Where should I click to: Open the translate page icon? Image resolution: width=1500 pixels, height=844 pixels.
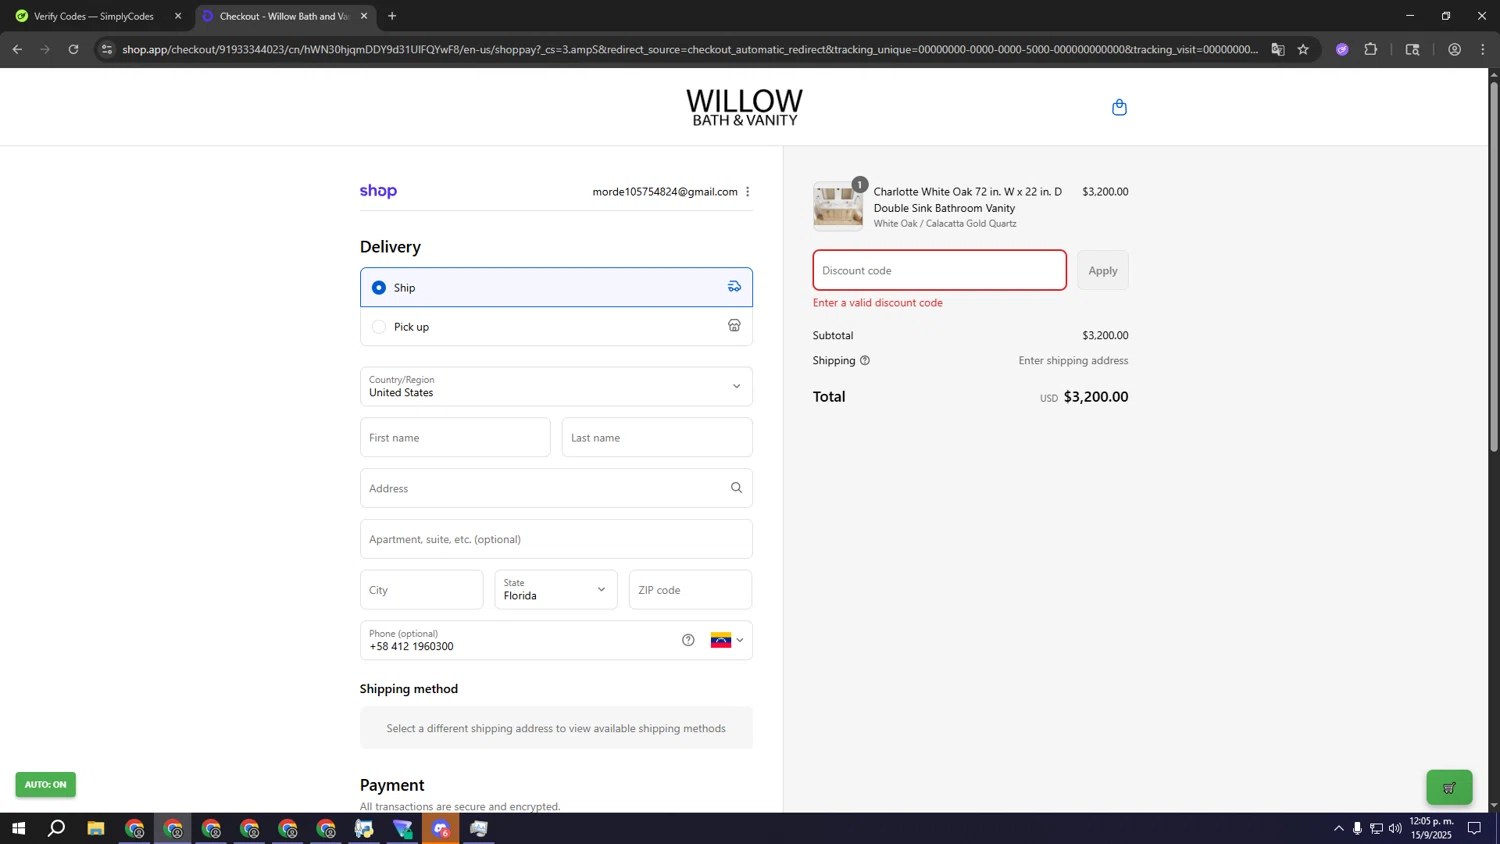coord(1277,49)
